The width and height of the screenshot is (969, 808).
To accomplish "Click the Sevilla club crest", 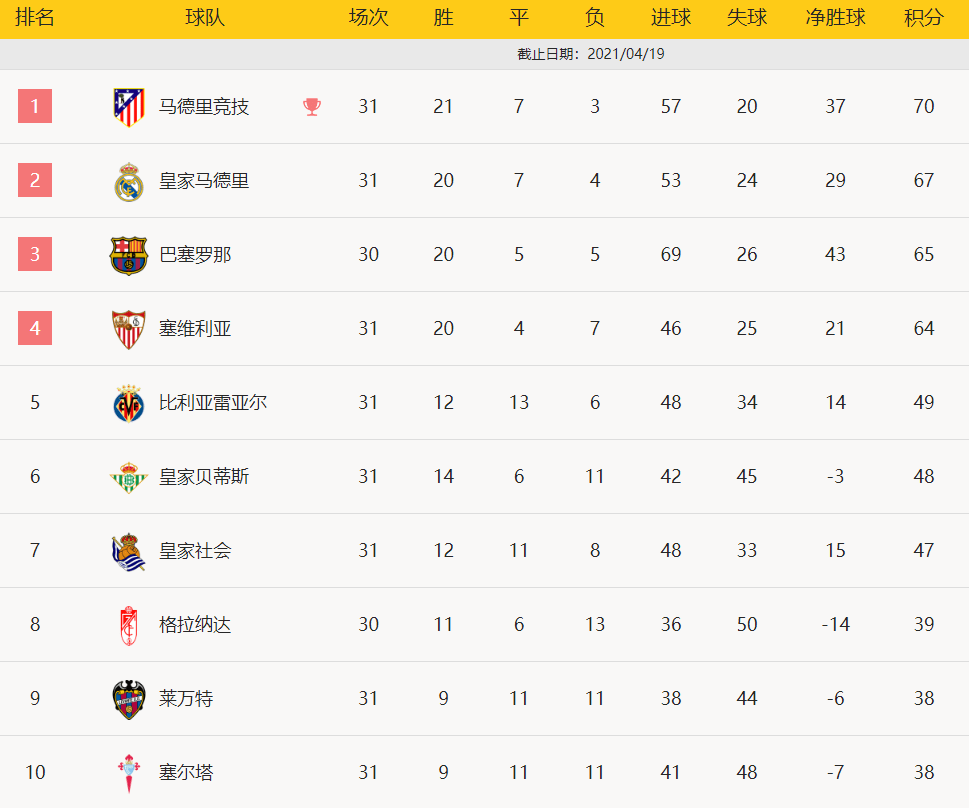I will pyautogui.click(x=128, y=329).
